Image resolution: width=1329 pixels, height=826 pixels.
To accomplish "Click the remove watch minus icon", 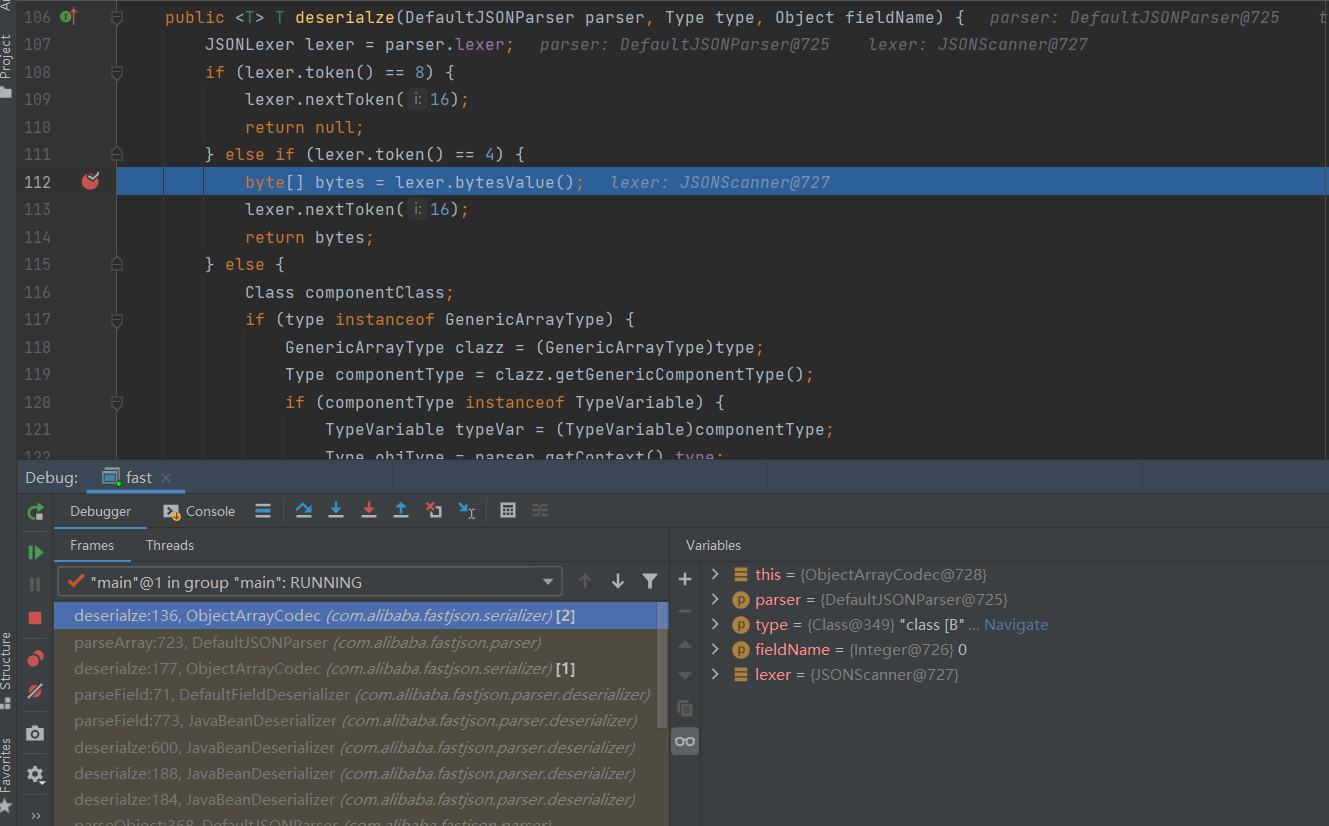I will [x=685, y=611].
